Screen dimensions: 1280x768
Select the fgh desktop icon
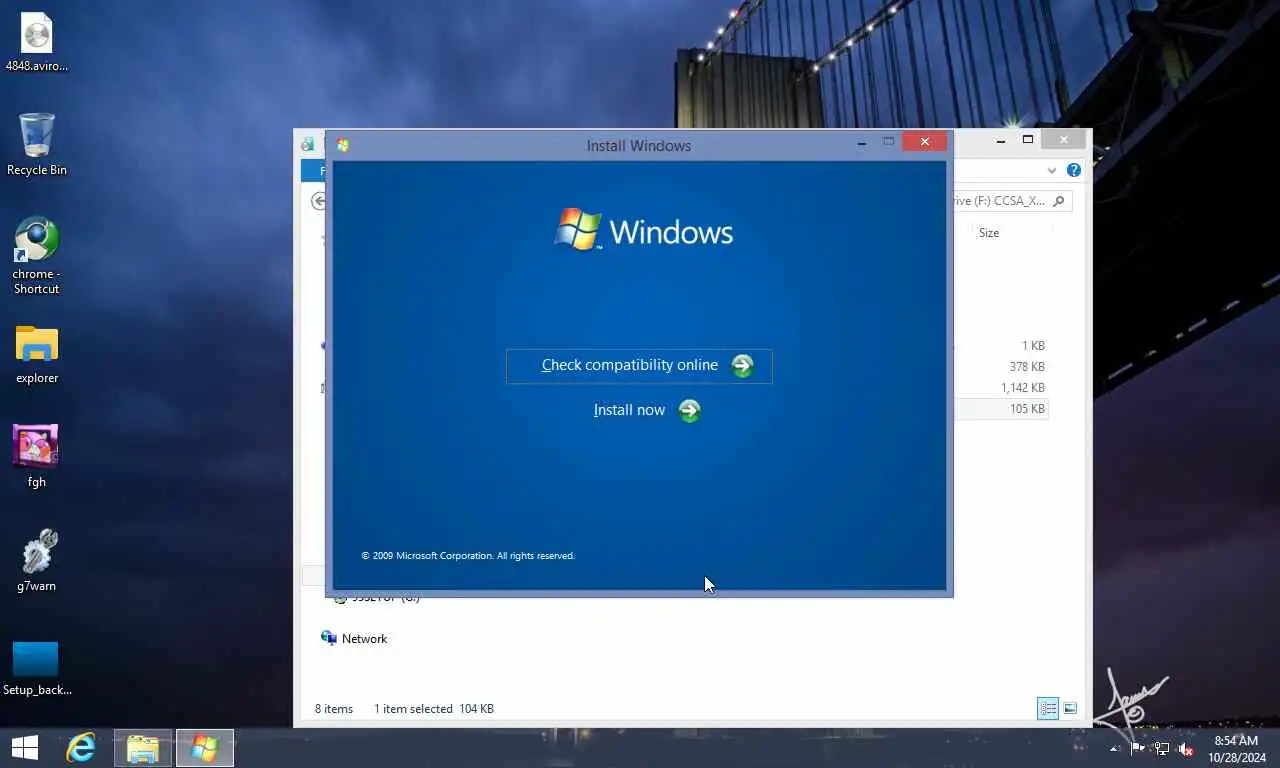pos(37,456)
